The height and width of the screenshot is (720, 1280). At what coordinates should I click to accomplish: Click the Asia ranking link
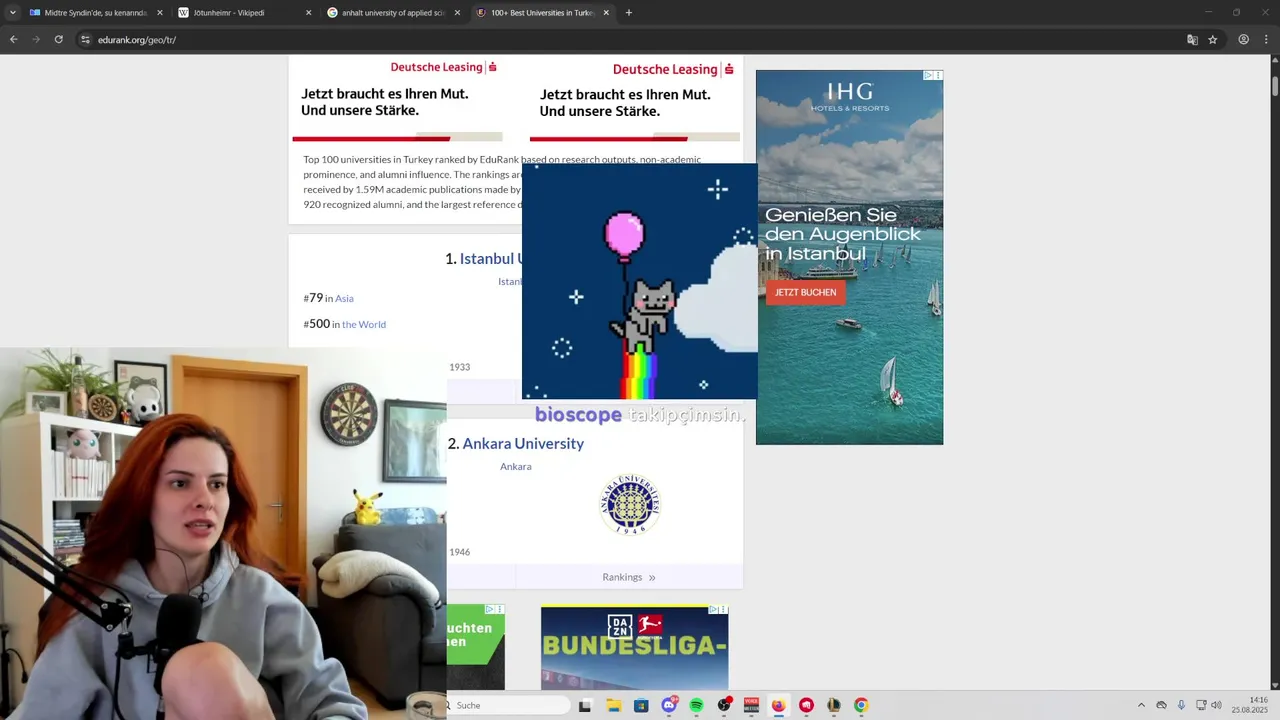(x=344, y=299)
